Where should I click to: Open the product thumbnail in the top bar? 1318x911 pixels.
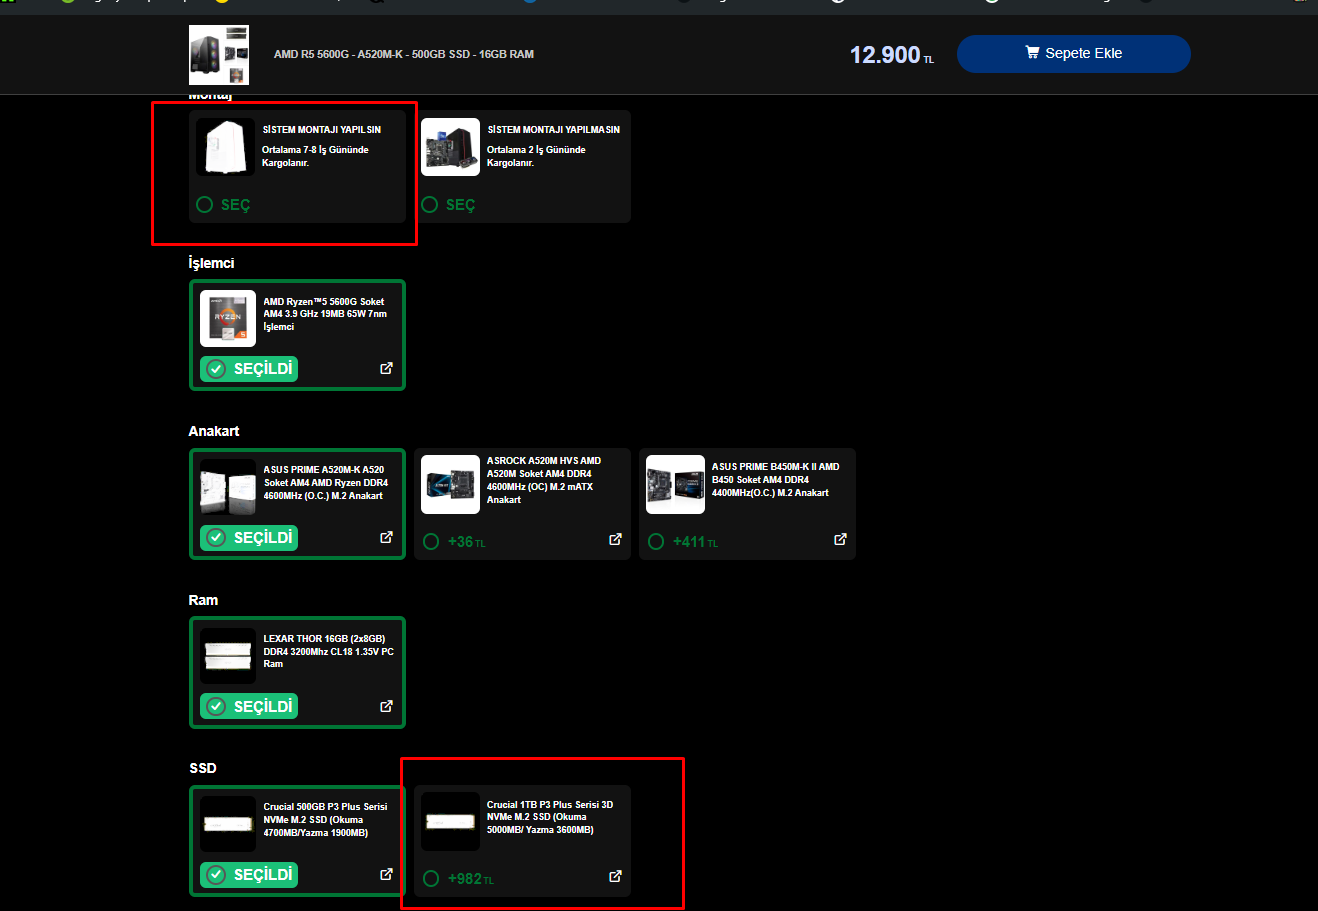pos(219,55)
